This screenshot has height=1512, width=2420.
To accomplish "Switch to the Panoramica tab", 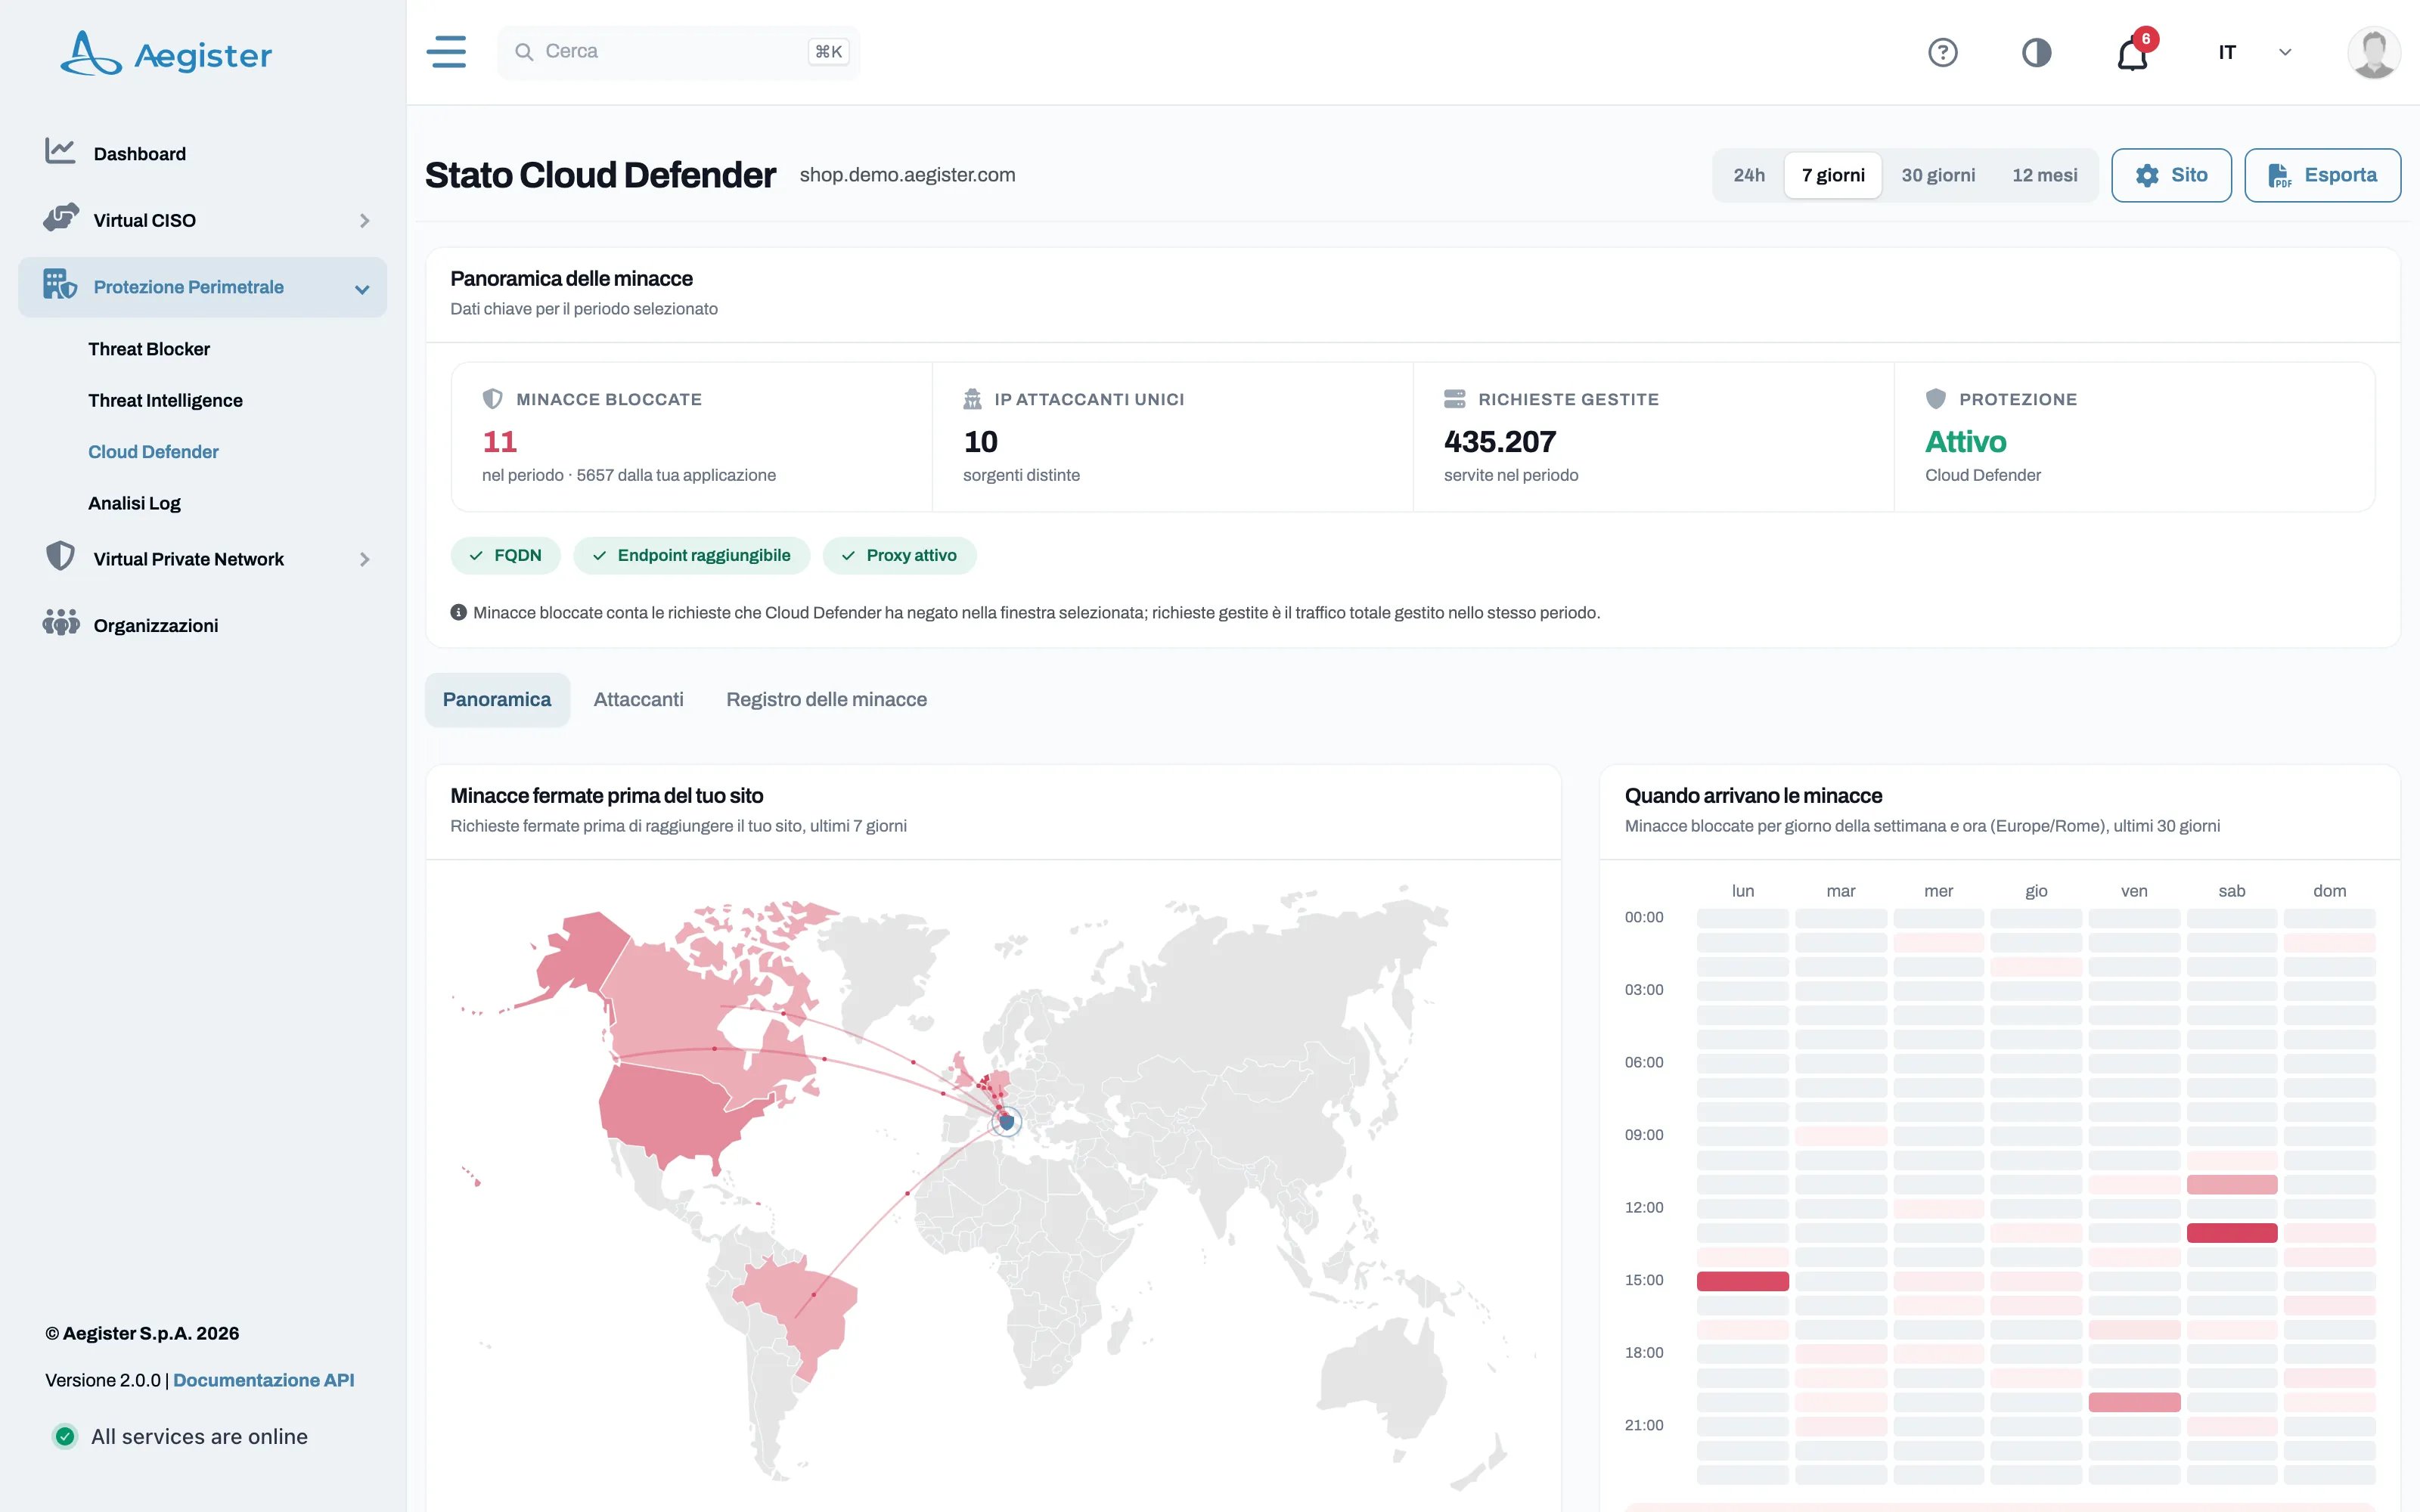I will point(497,699).
